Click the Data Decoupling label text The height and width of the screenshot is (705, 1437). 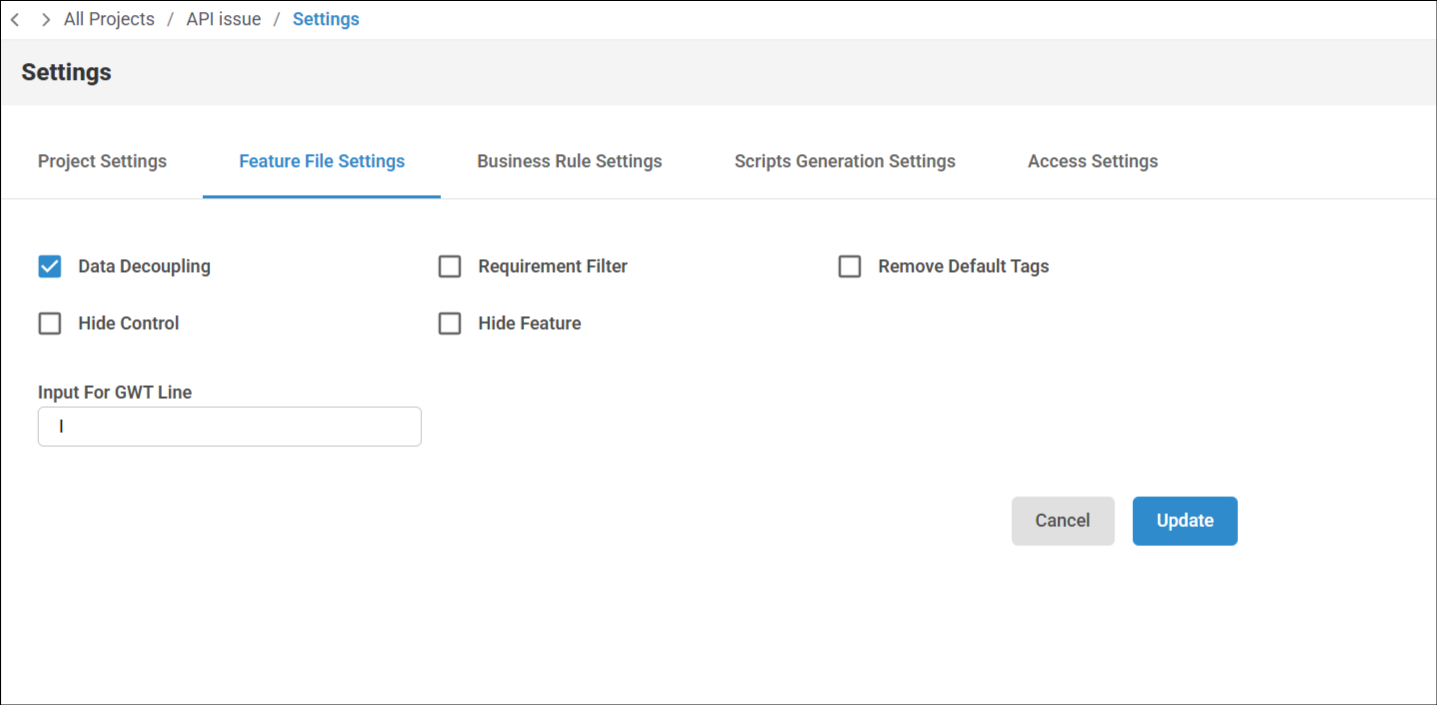pos(144,267)
